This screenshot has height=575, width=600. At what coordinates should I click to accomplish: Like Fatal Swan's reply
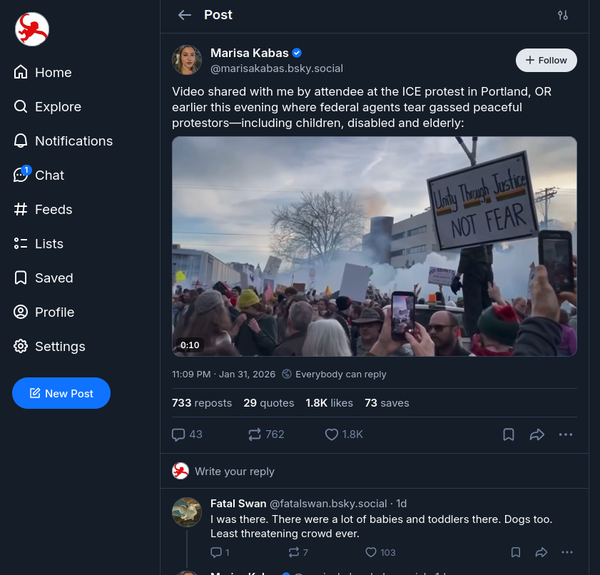pos(380,552)
